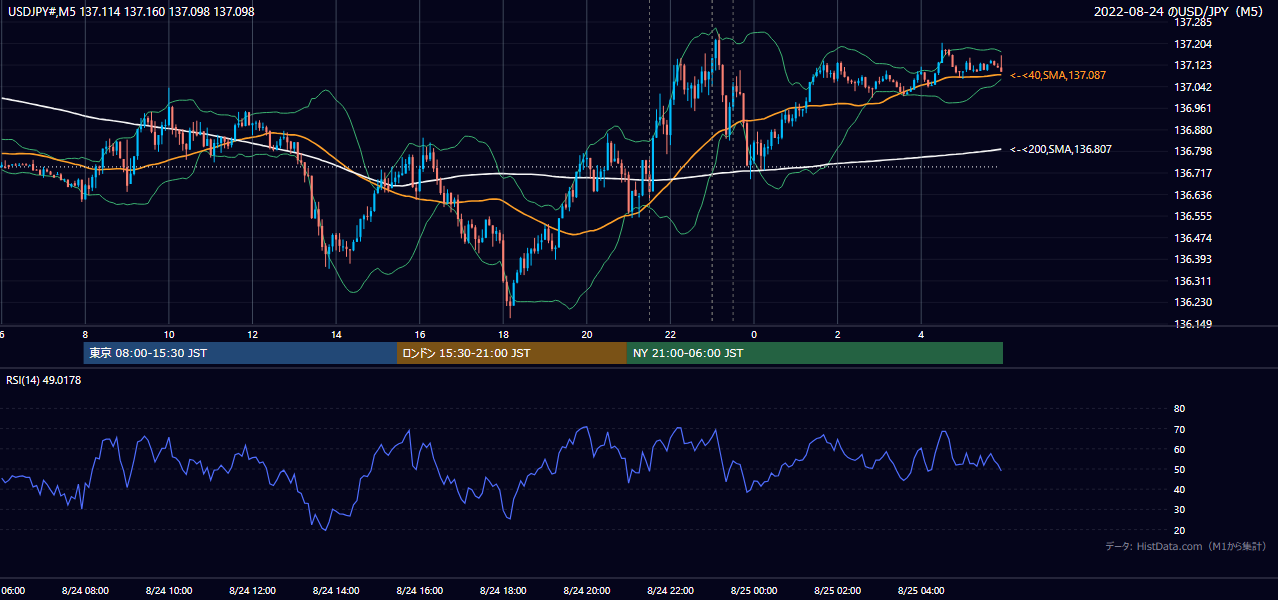Click price axis value 137.285
1278x600 pixels.
coord(1194,22)
